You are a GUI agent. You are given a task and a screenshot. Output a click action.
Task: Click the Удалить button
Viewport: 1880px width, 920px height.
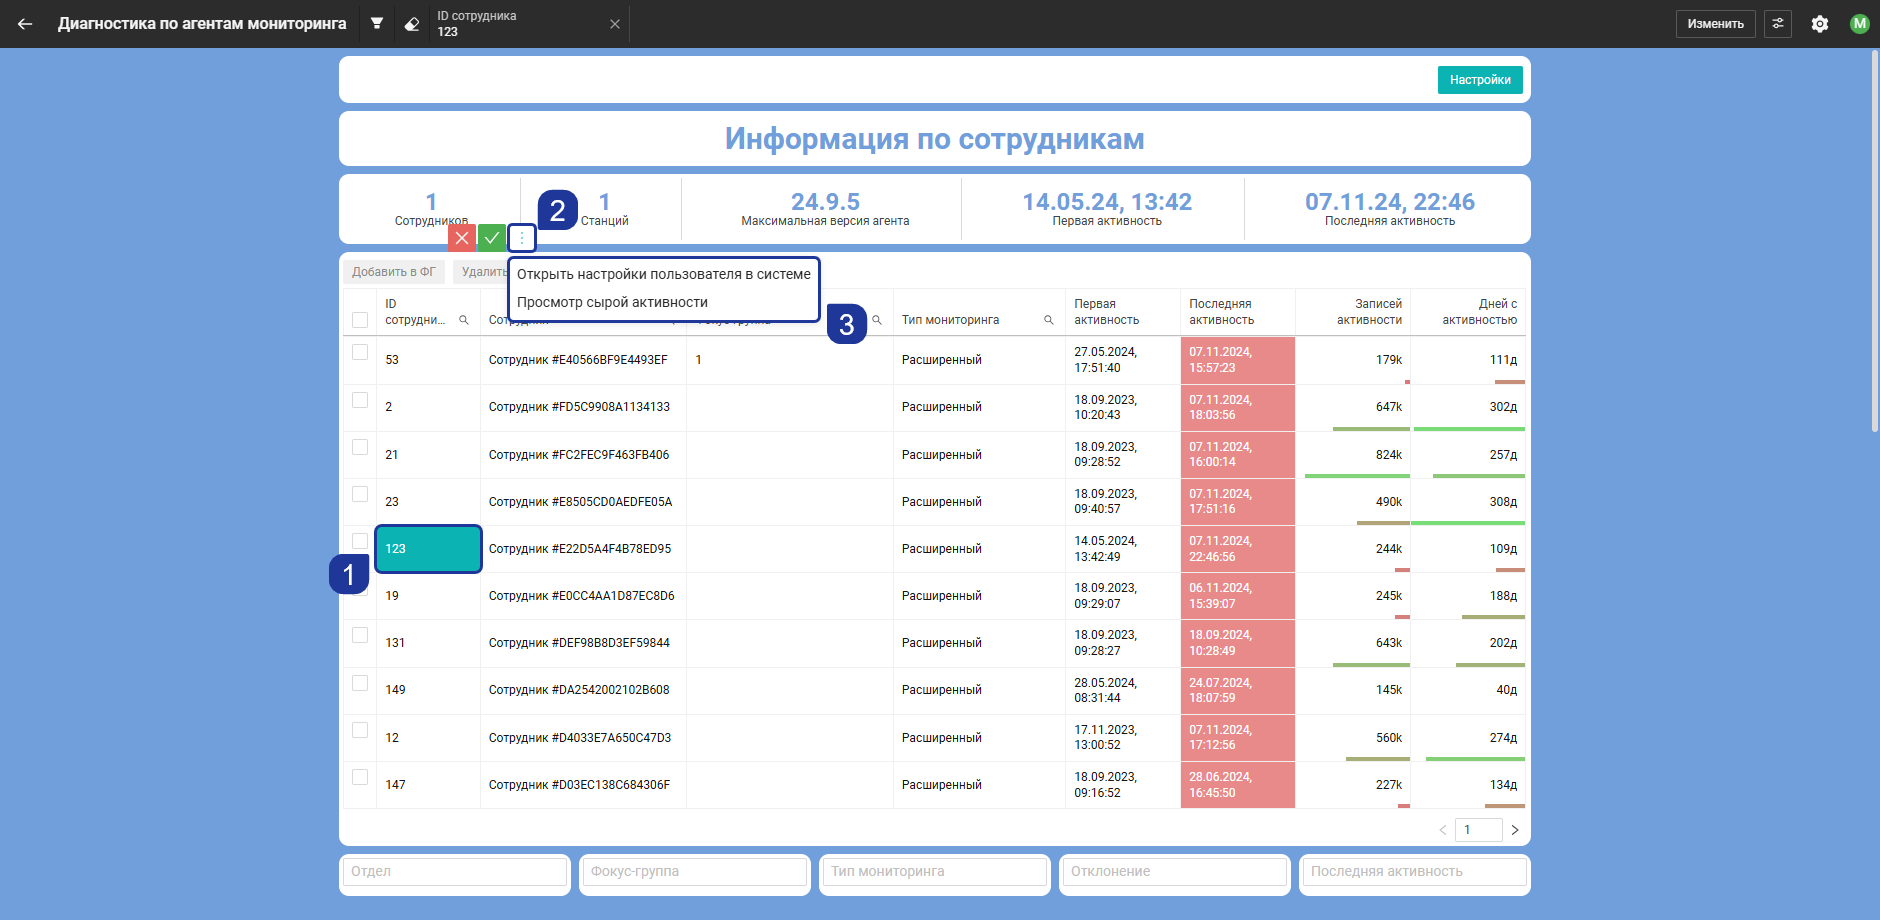[482, 272]
